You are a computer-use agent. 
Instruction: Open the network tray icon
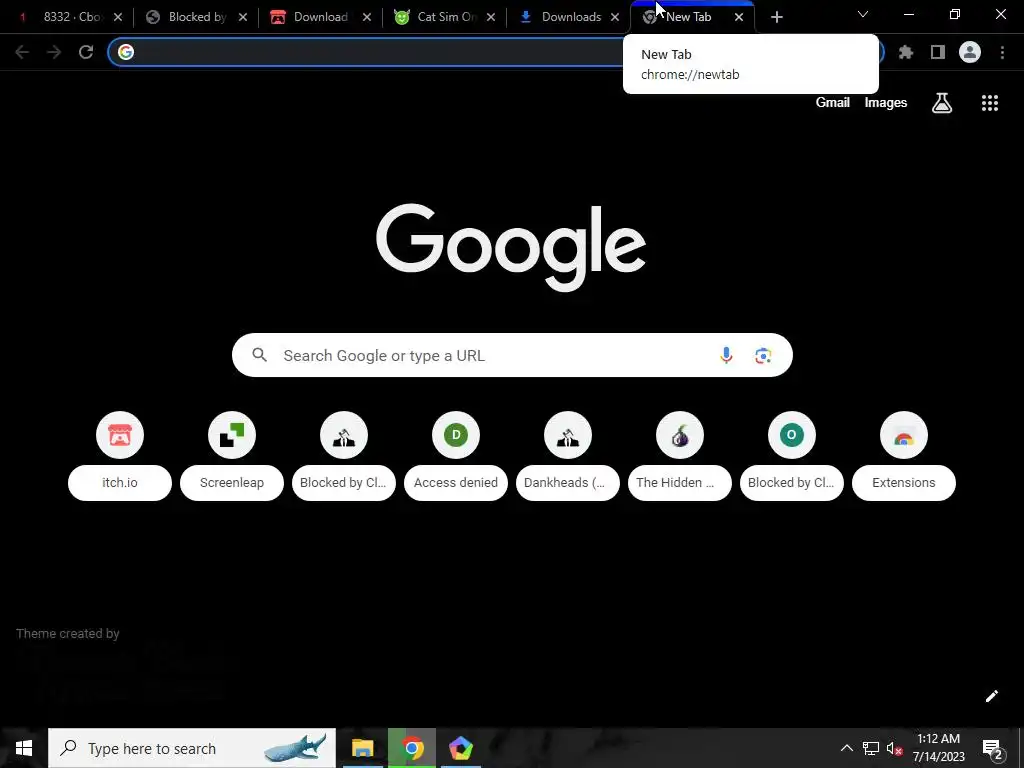coord(871,749)
